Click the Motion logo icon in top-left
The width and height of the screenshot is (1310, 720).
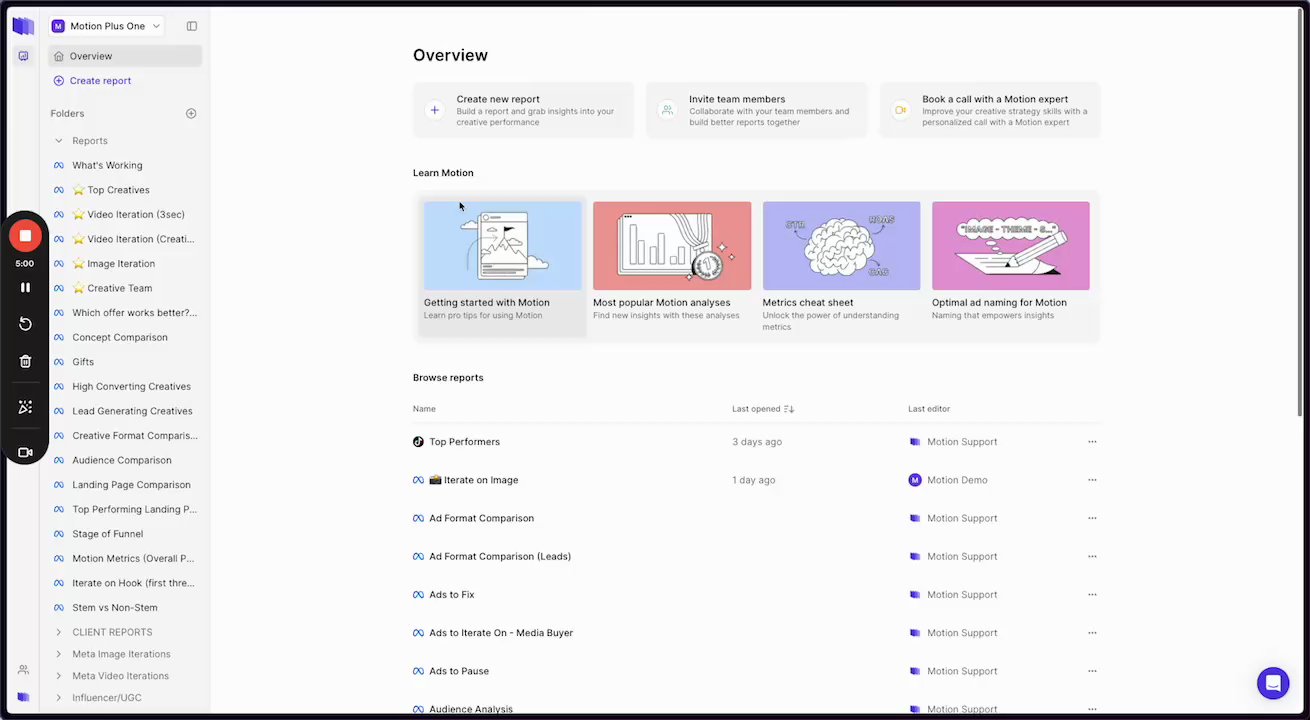[x=23, y=26]
